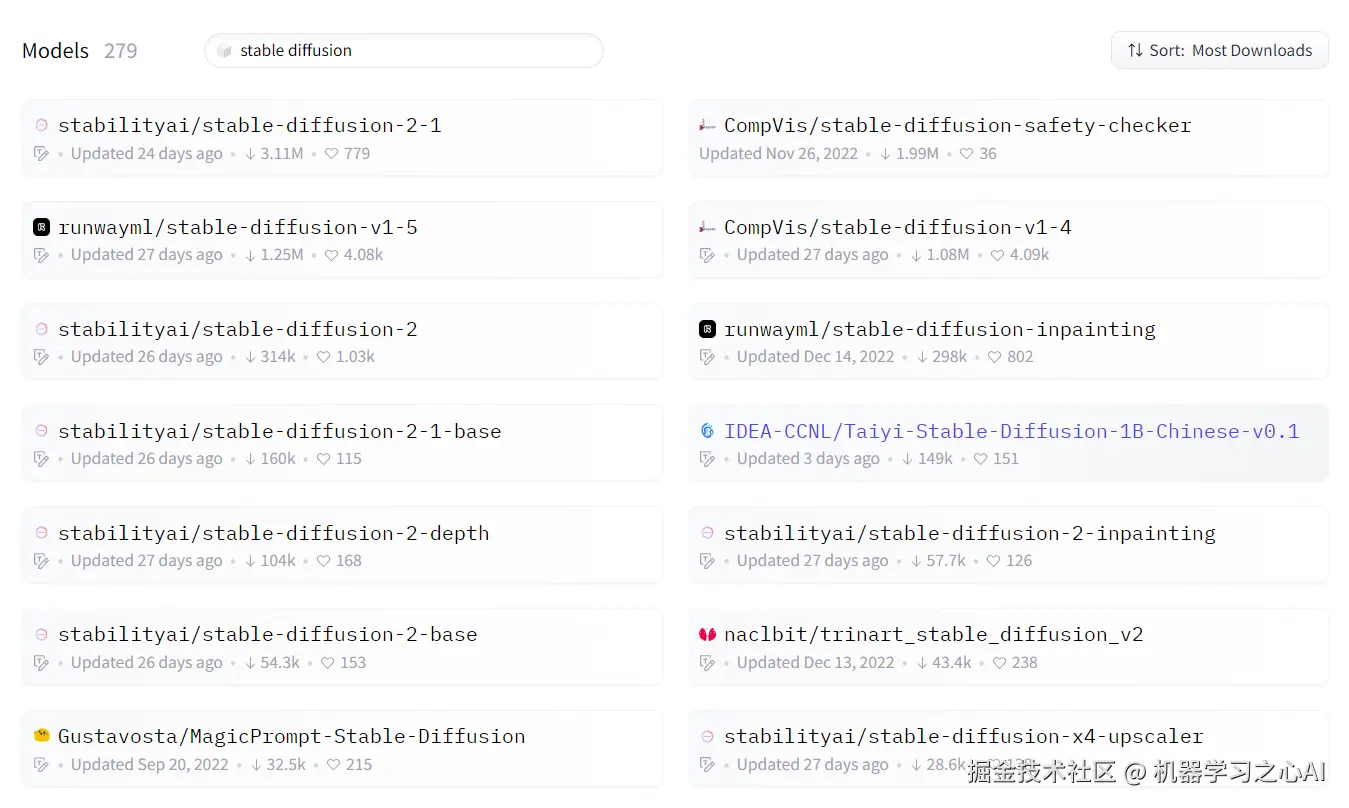Click the IDEA-CCNL icon beside the Taiyi model
Viewport: 1349px width, 808px height.
tap(707, 431)
